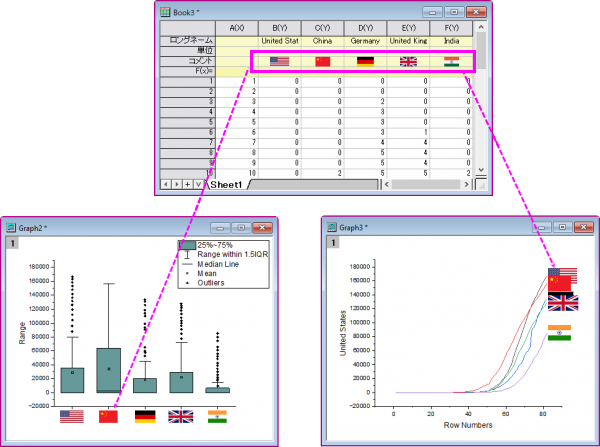Select the China flag in worksheet comment row
Screen dimensions: 600x447
pos(323,61)
